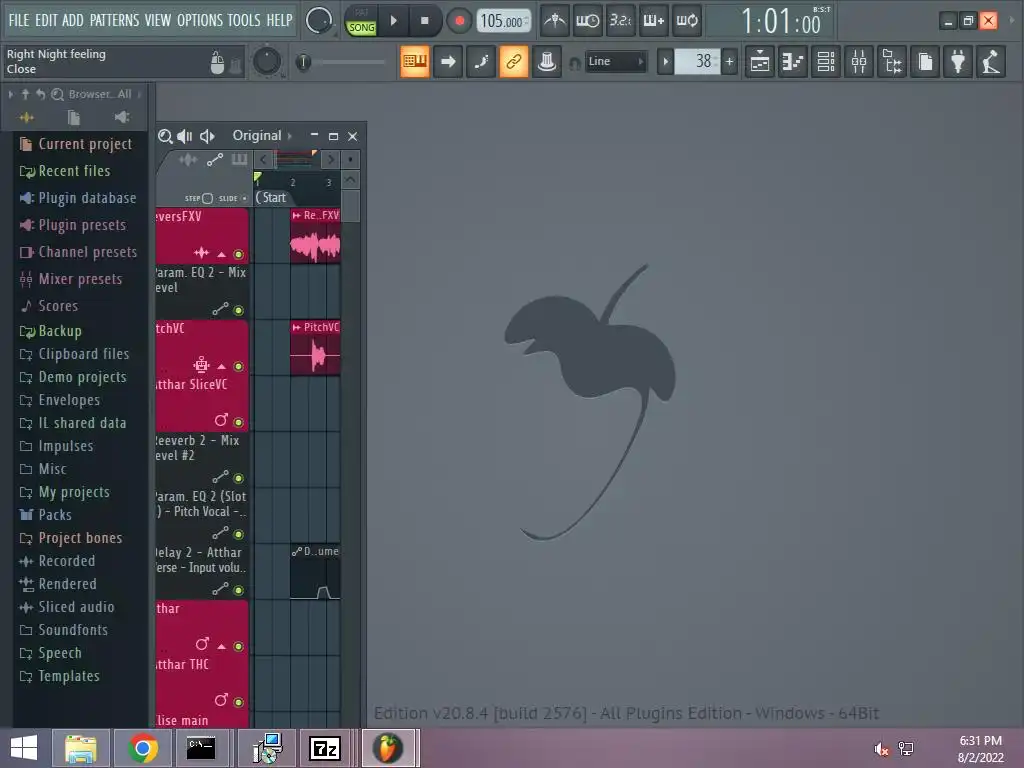Click the picker panel zoom magnifier icon
Screen dimensions: 1024x768
(165, 136)
